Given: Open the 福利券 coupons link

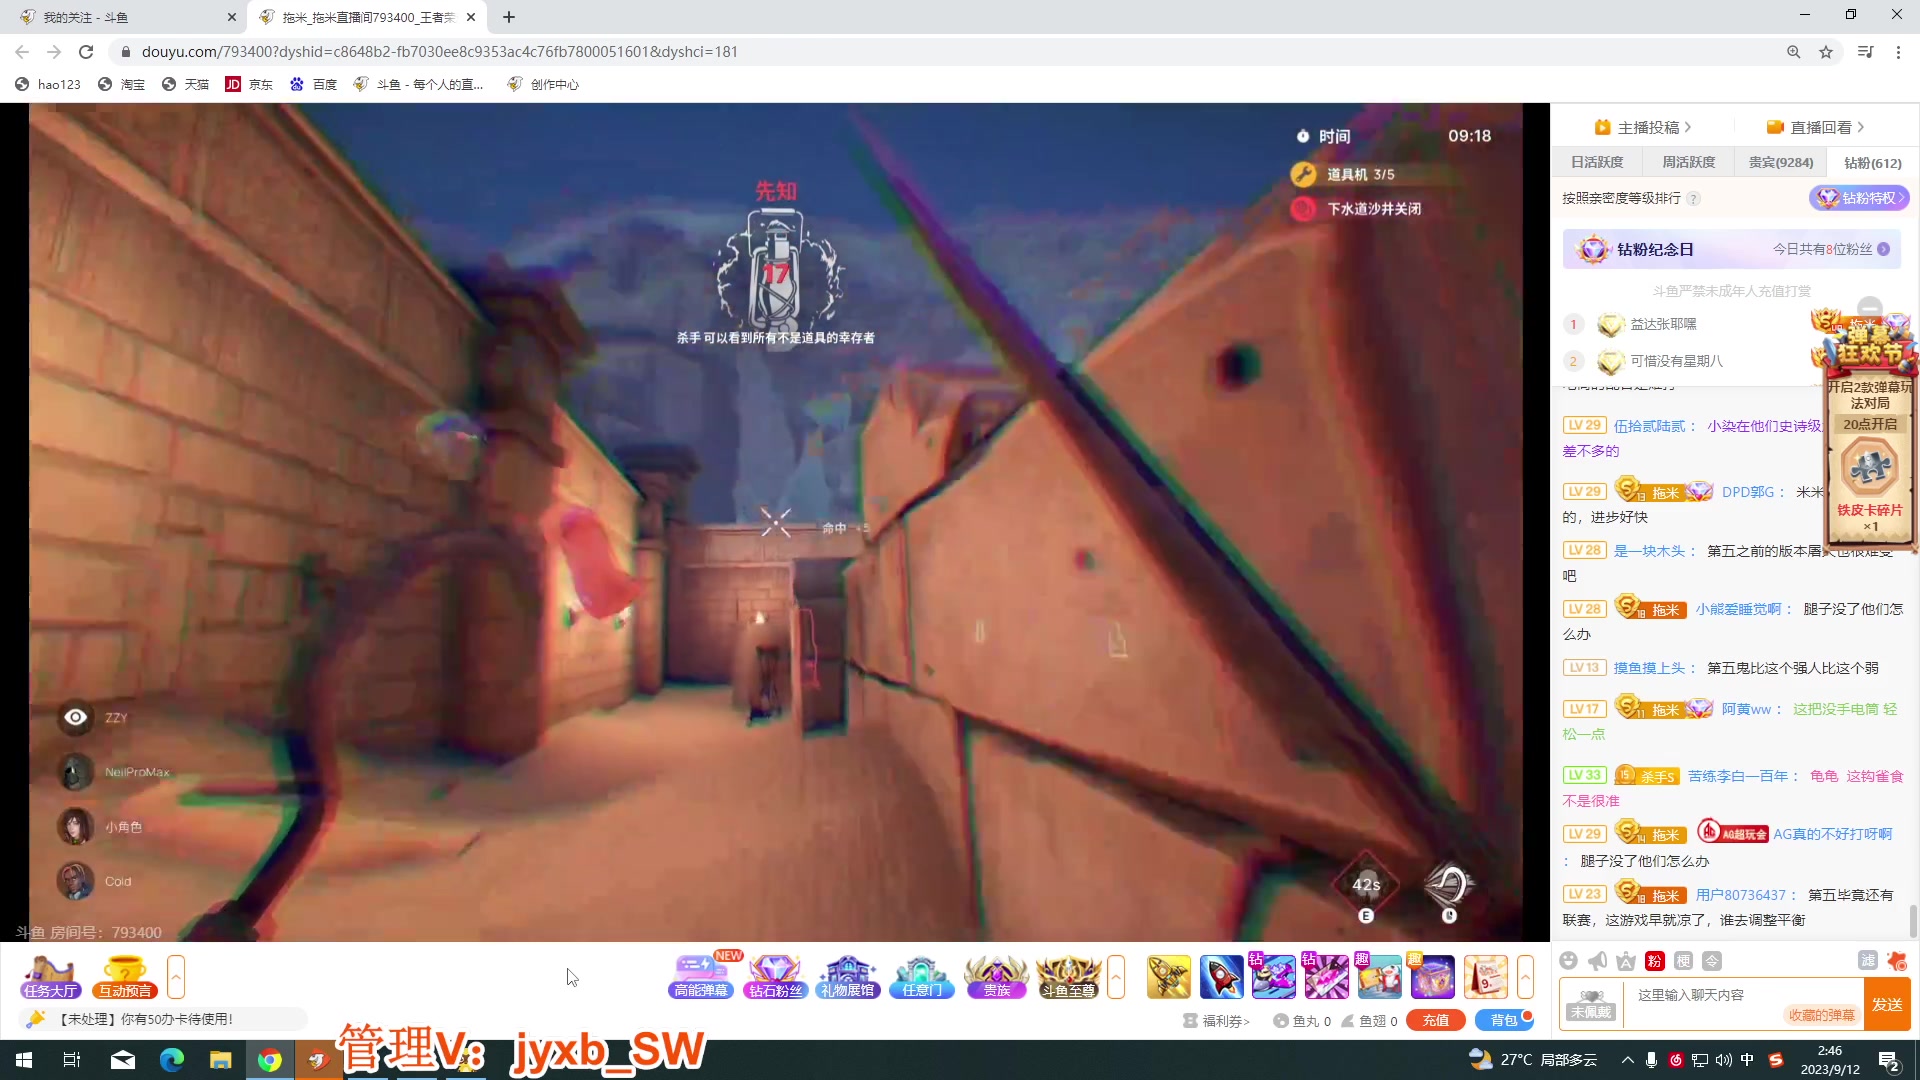Looking at the screenshot, I should click(1217, 1021).
